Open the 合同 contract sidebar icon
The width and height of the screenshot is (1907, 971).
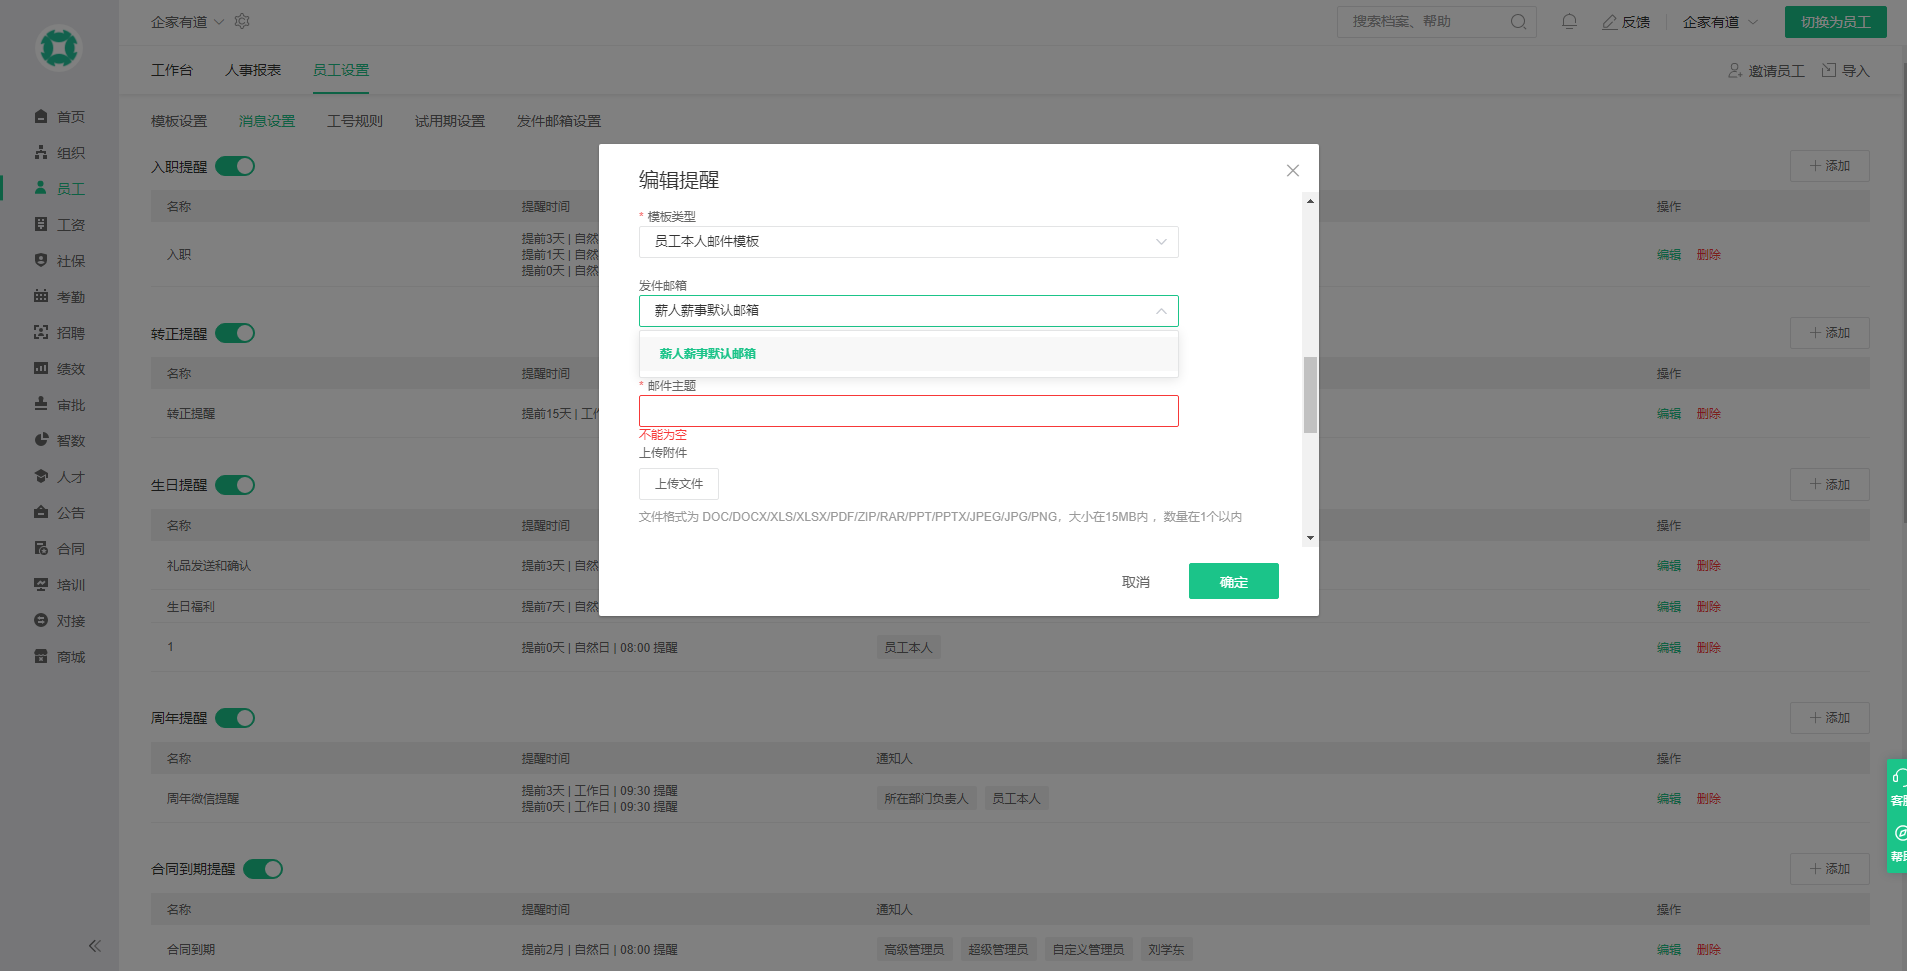point(41,548)
